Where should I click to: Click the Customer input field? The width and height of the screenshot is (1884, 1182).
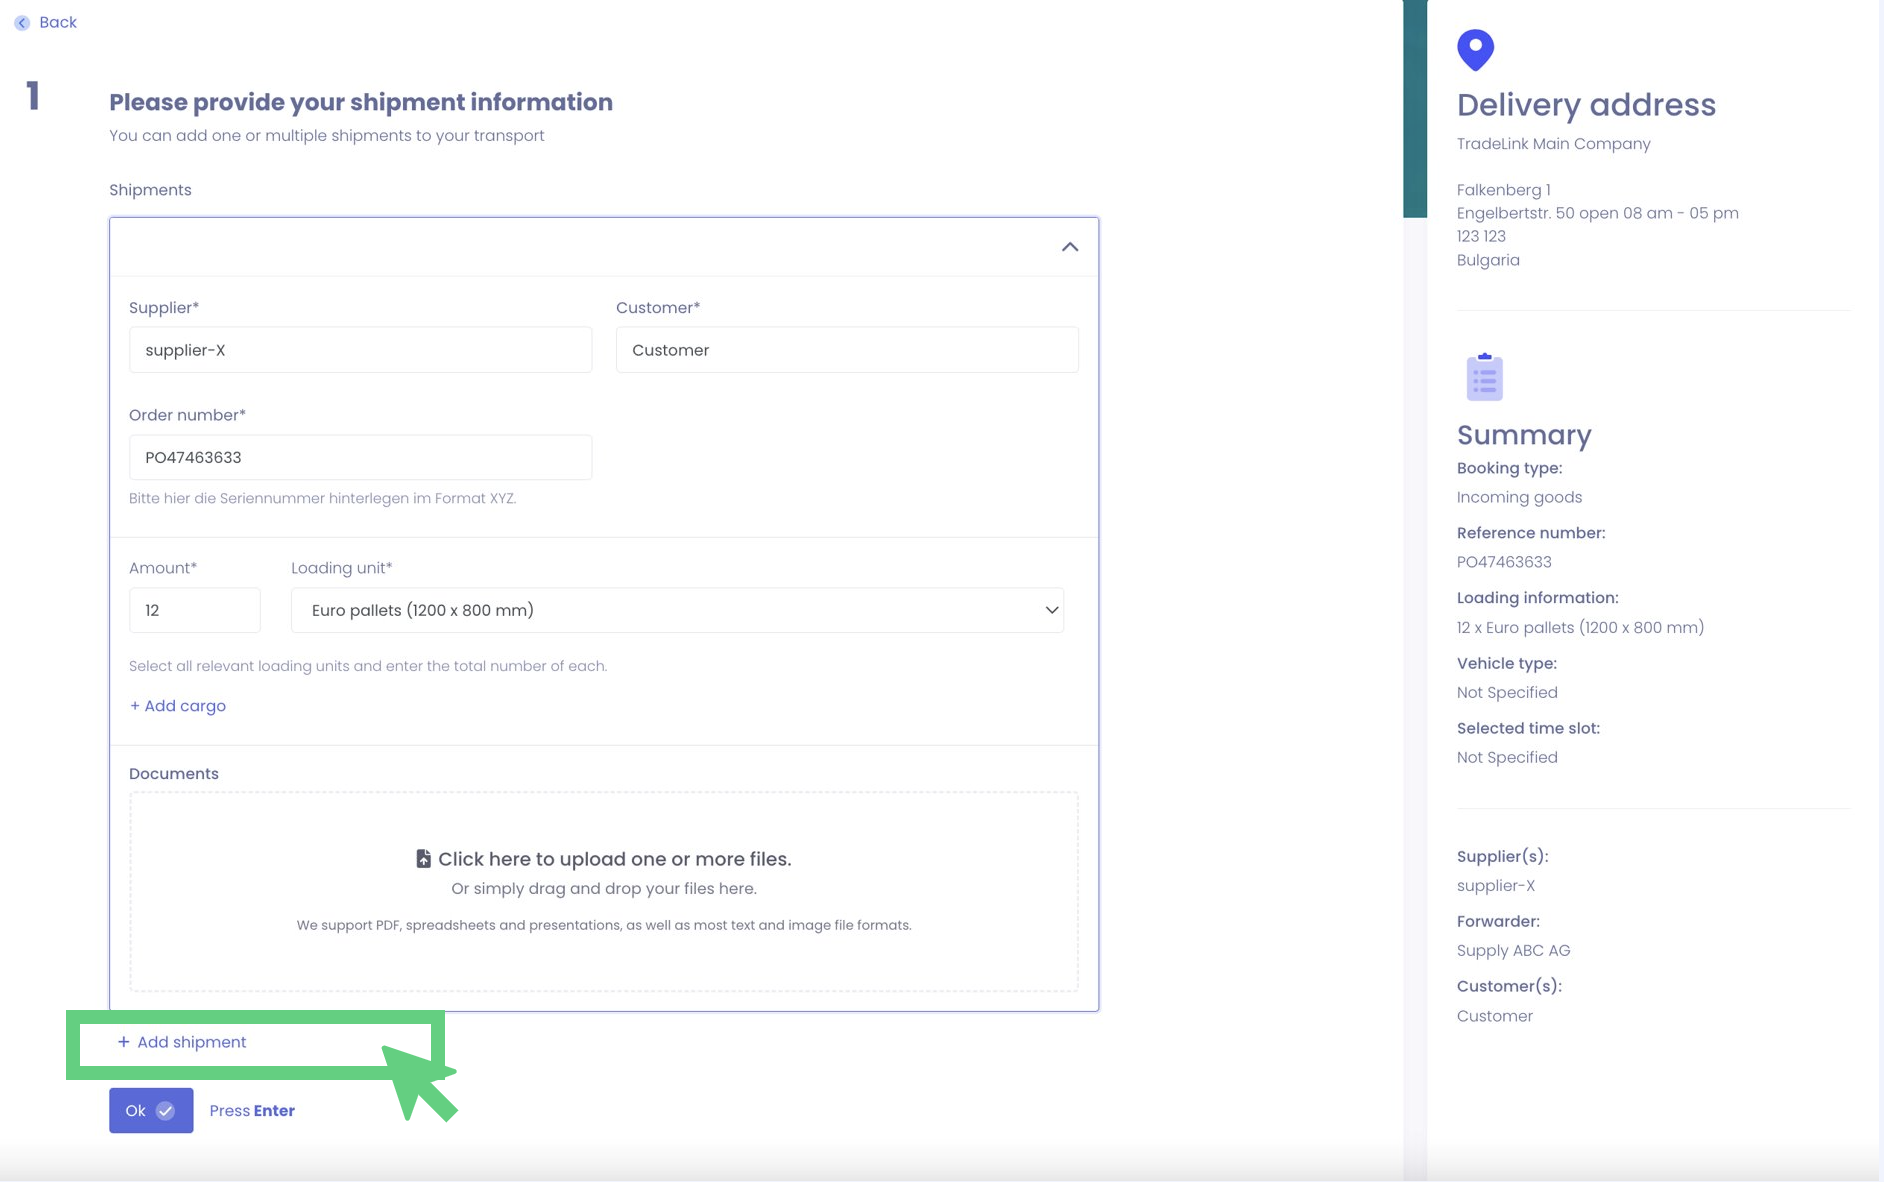pyautogui.click(x=846, y=350)
